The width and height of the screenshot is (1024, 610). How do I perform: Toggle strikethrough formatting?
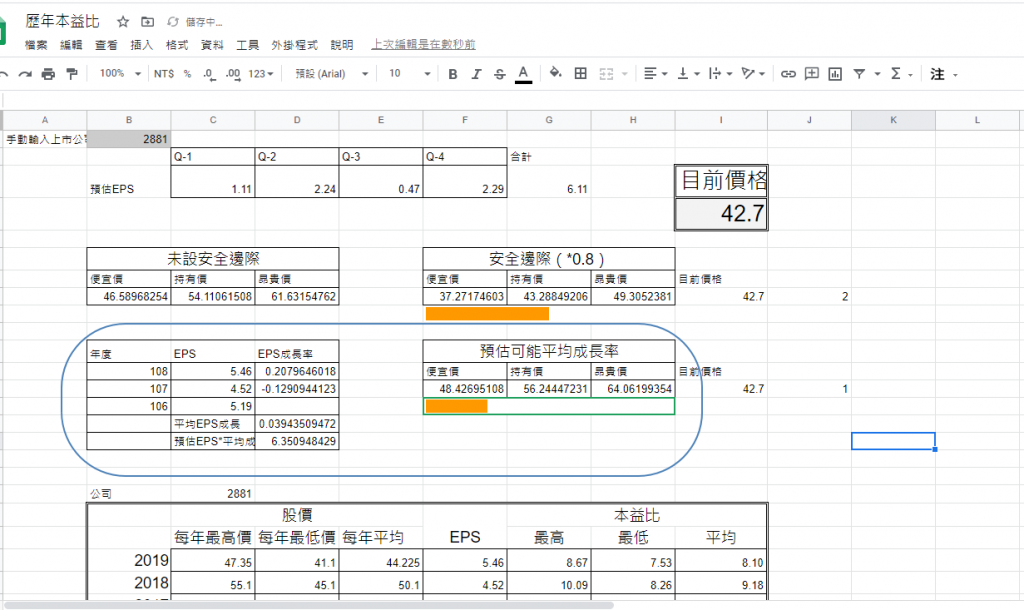click(x=499, y=74)
